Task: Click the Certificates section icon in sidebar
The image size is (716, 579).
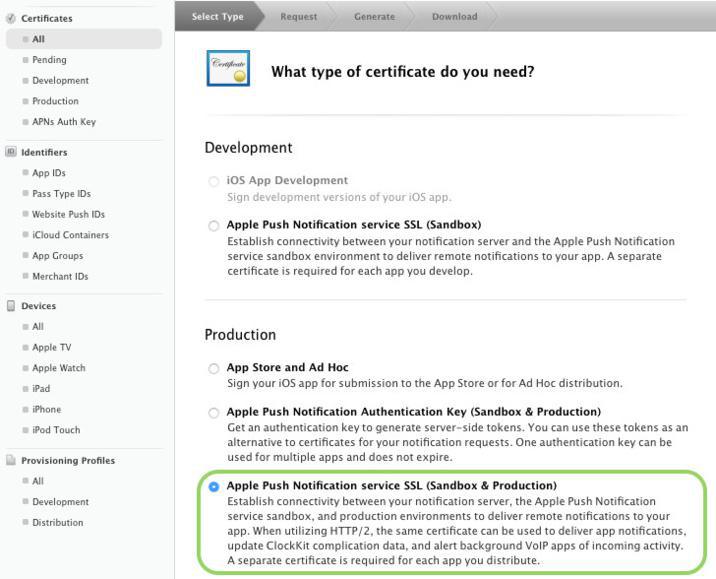Action: 11,18
